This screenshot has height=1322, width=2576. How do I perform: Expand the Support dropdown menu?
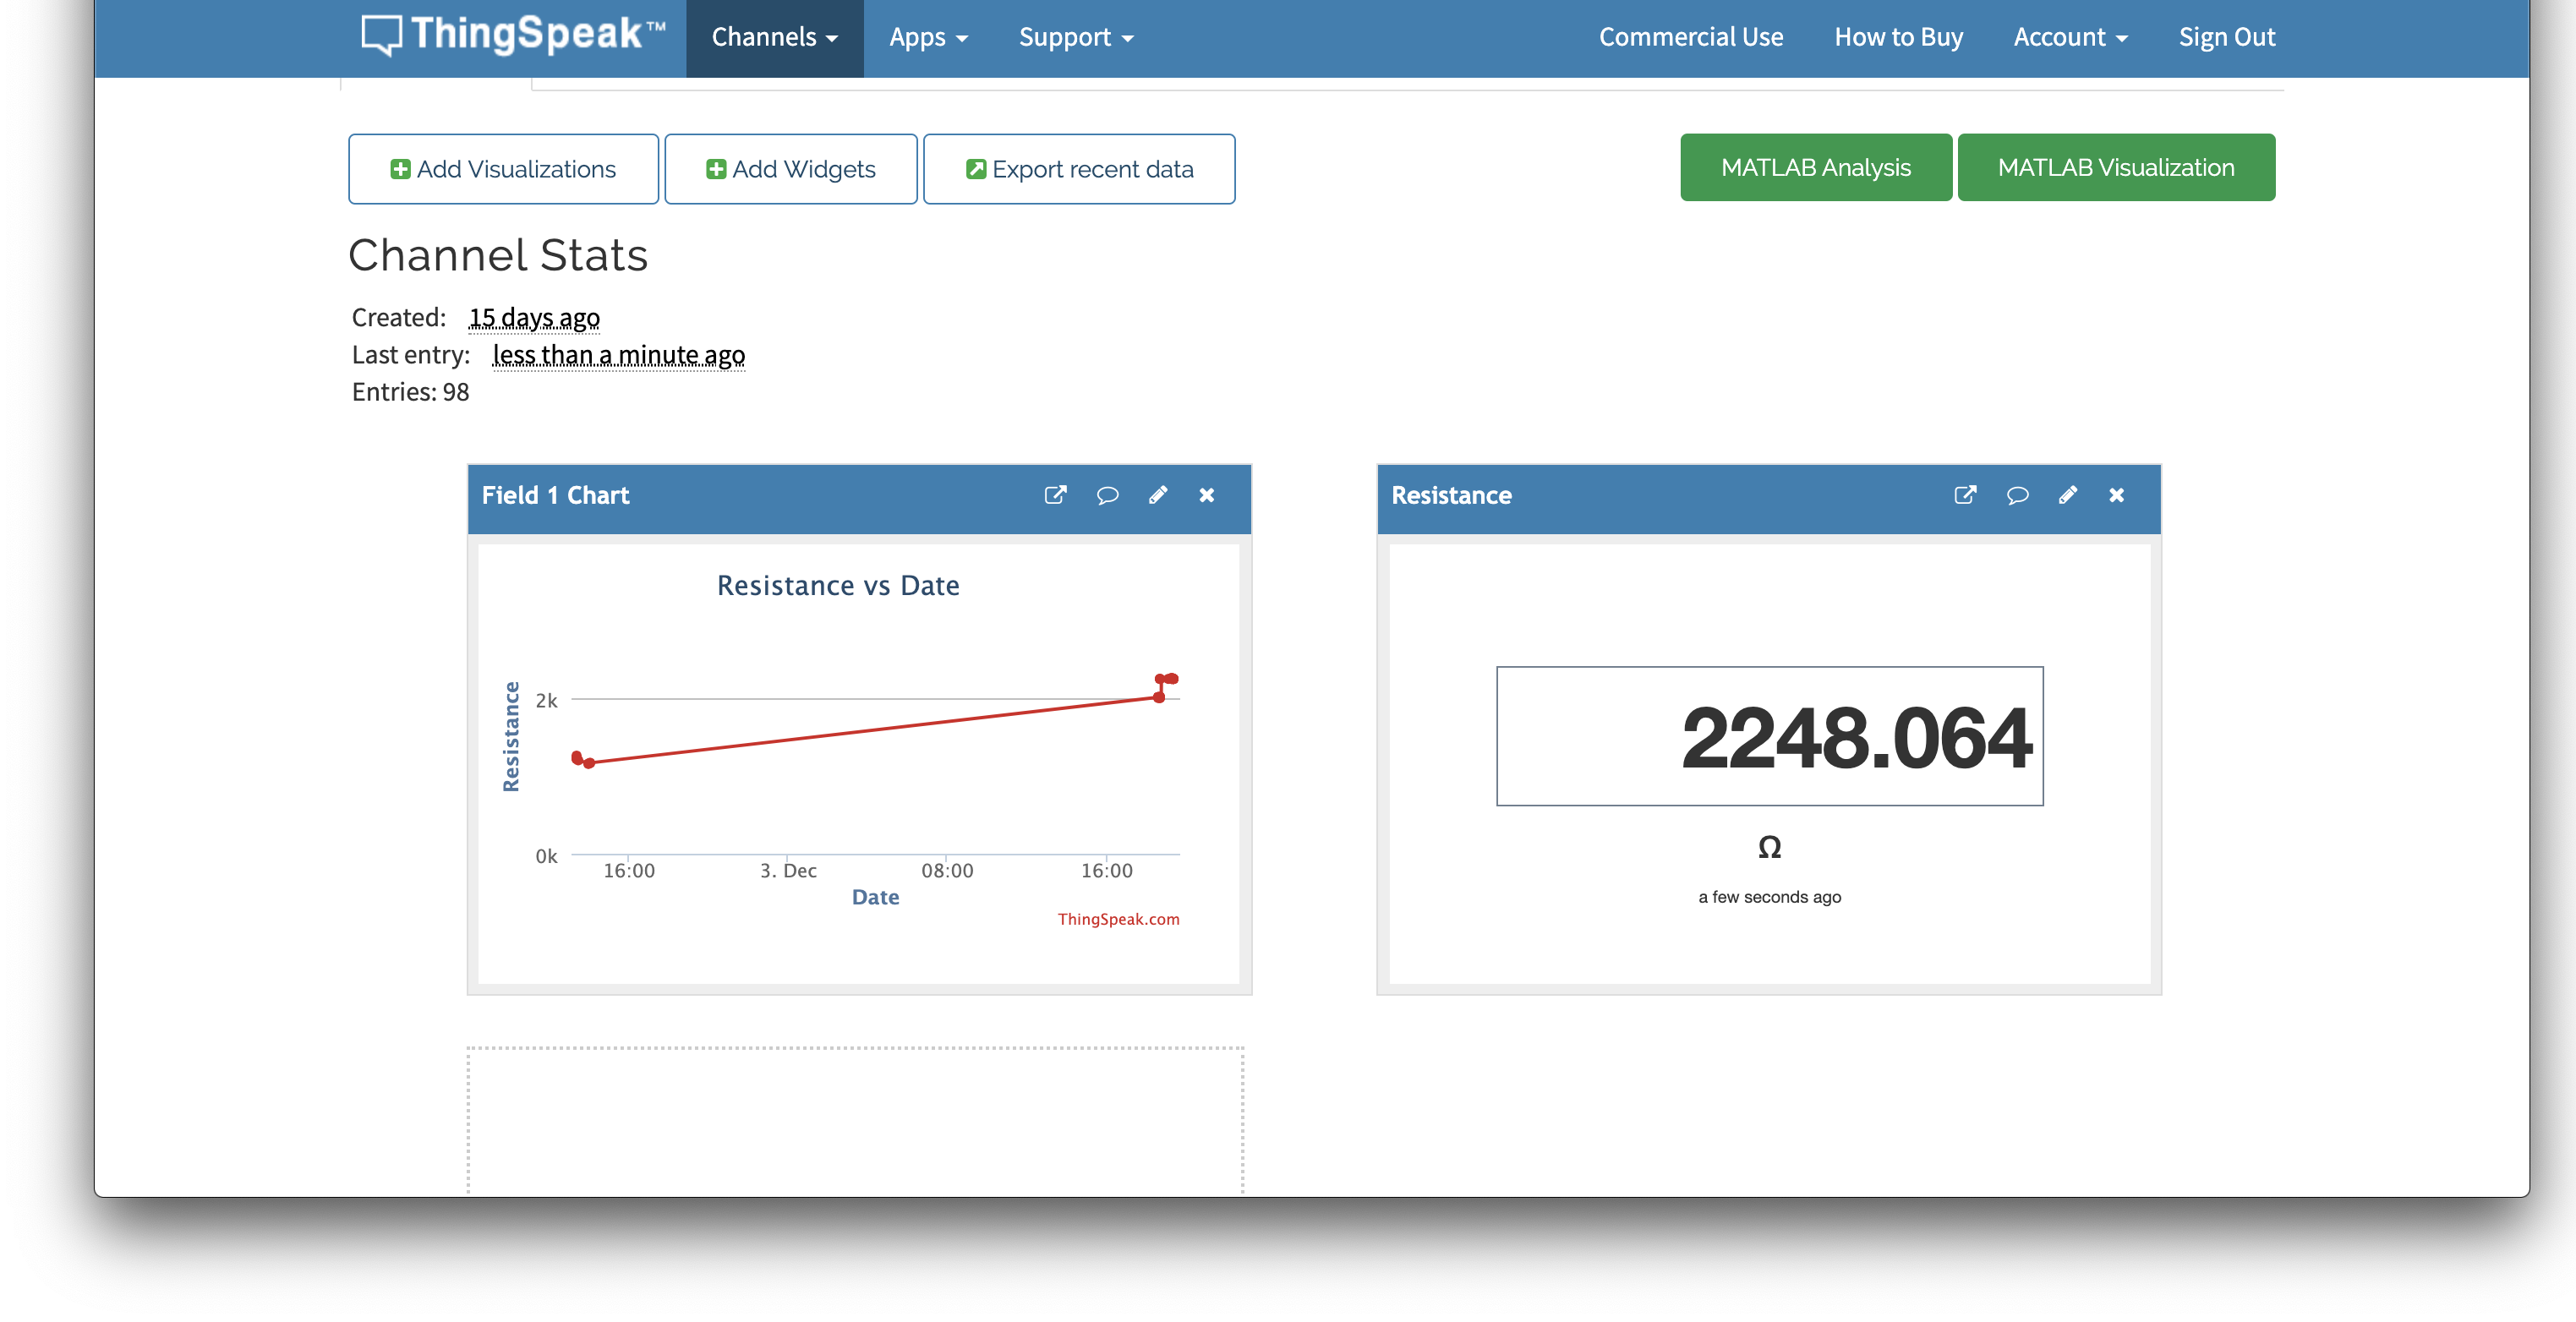(x=1074, y=37)
